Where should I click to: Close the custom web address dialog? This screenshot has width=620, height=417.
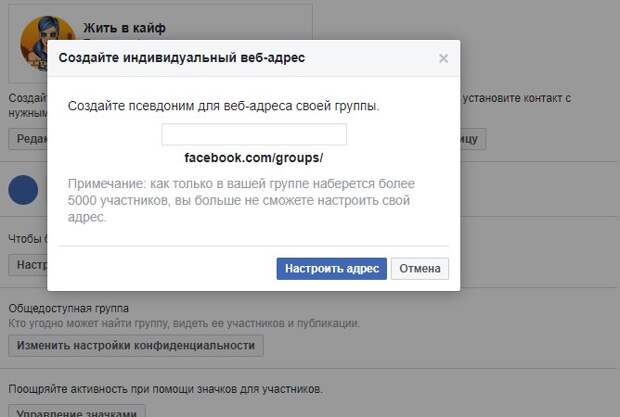click(x=443, y=58)
